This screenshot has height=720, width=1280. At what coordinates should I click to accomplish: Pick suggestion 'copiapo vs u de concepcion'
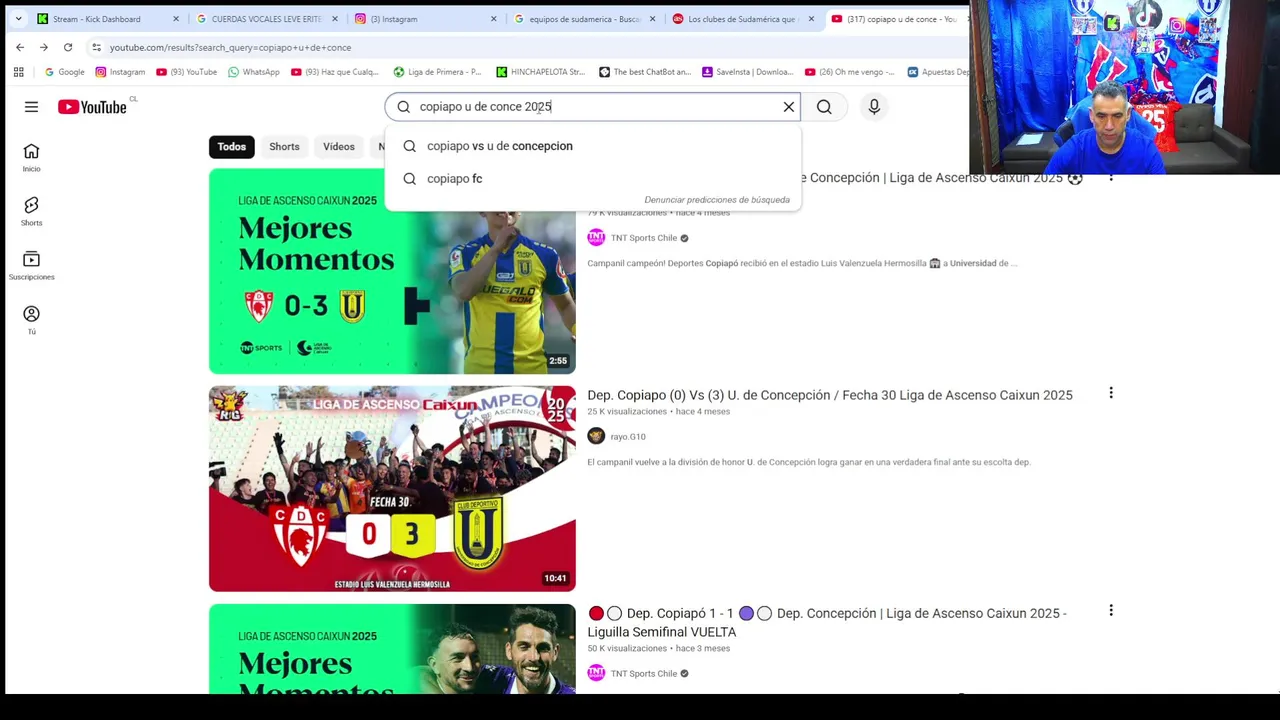coord(592,146)
